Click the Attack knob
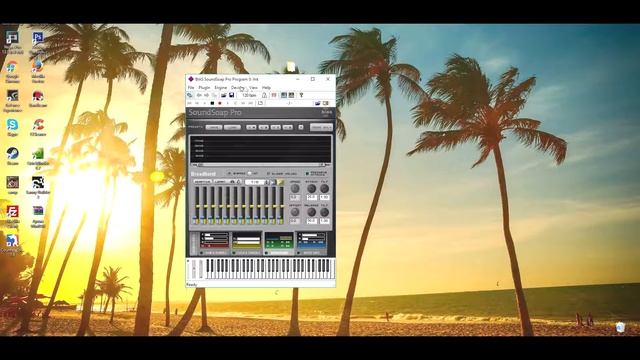Viewport: 640px width, 360px height. tap(311, 189)
